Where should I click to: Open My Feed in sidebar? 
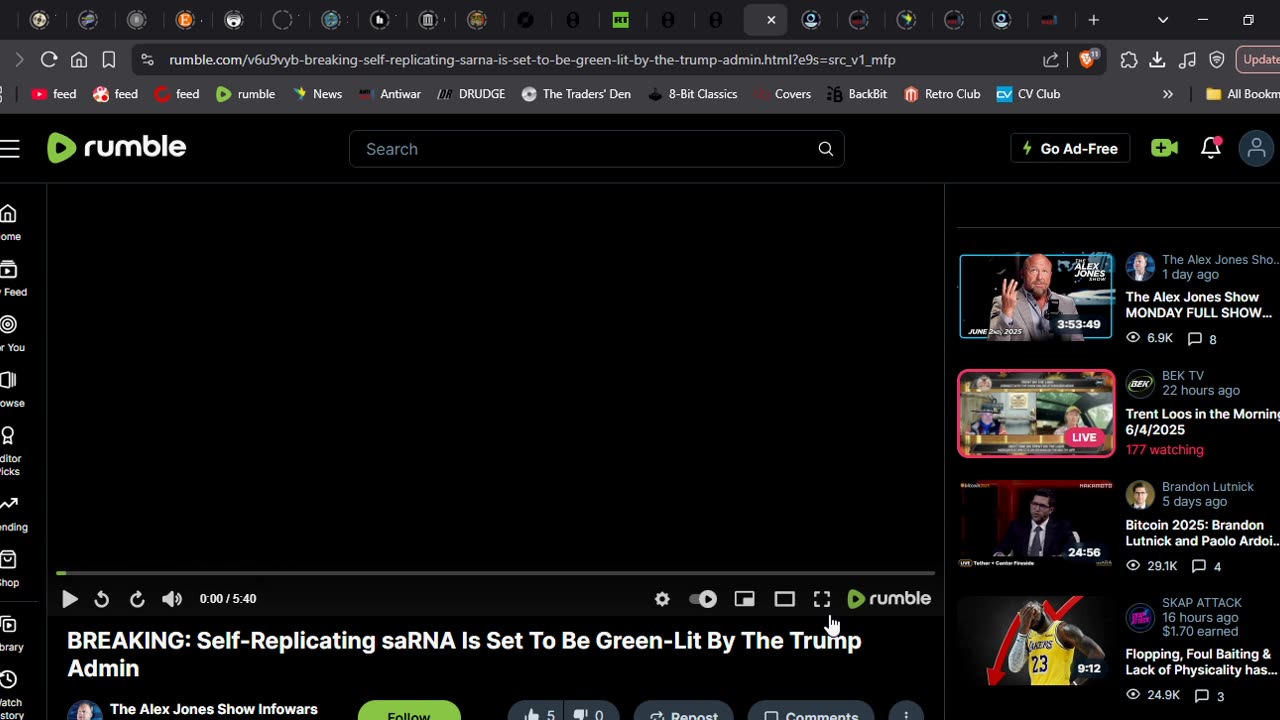pos(10,279)
